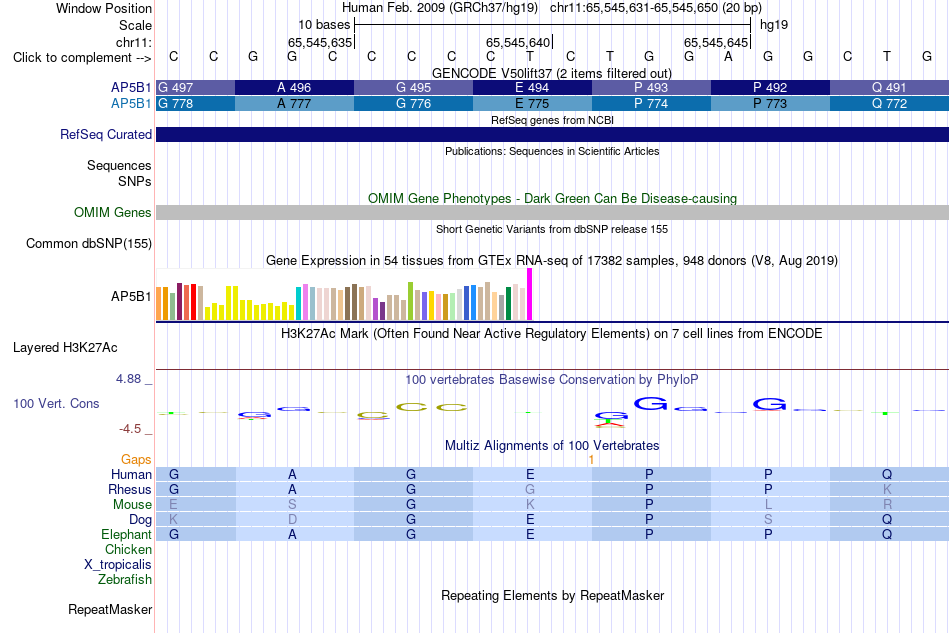Click the 'Click to complement -->' label
This screenshot has width=950, height=633.
[x=82, y=58]
